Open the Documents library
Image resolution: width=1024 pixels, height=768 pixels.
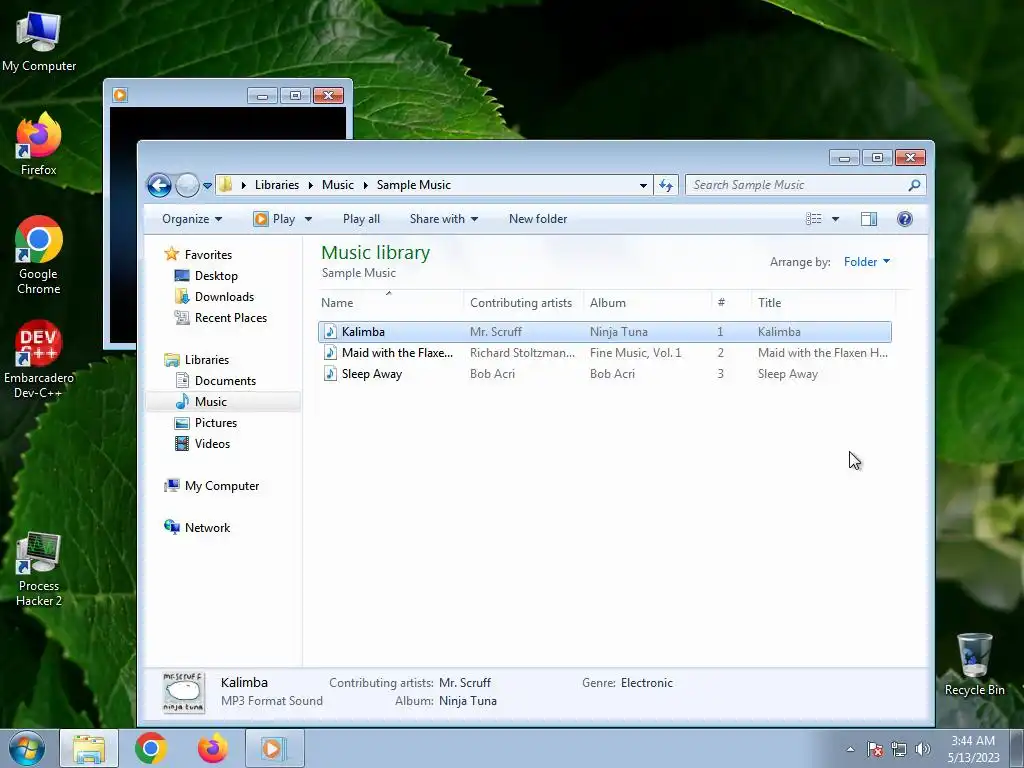pyautogui.click(x=225, y=381)
